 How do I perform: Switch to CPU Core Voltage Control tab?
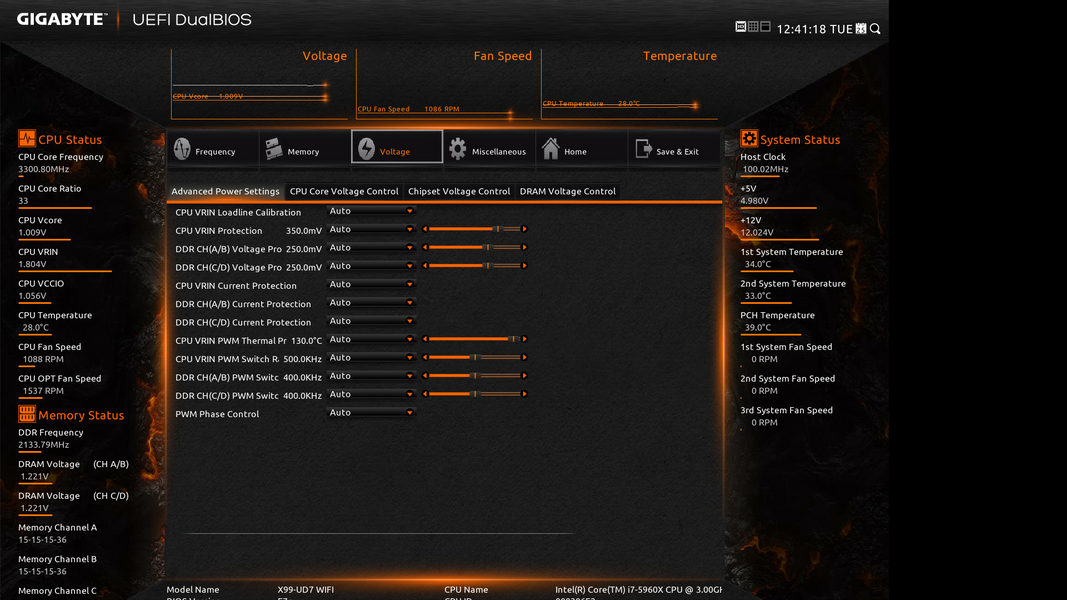coord(344,191)
